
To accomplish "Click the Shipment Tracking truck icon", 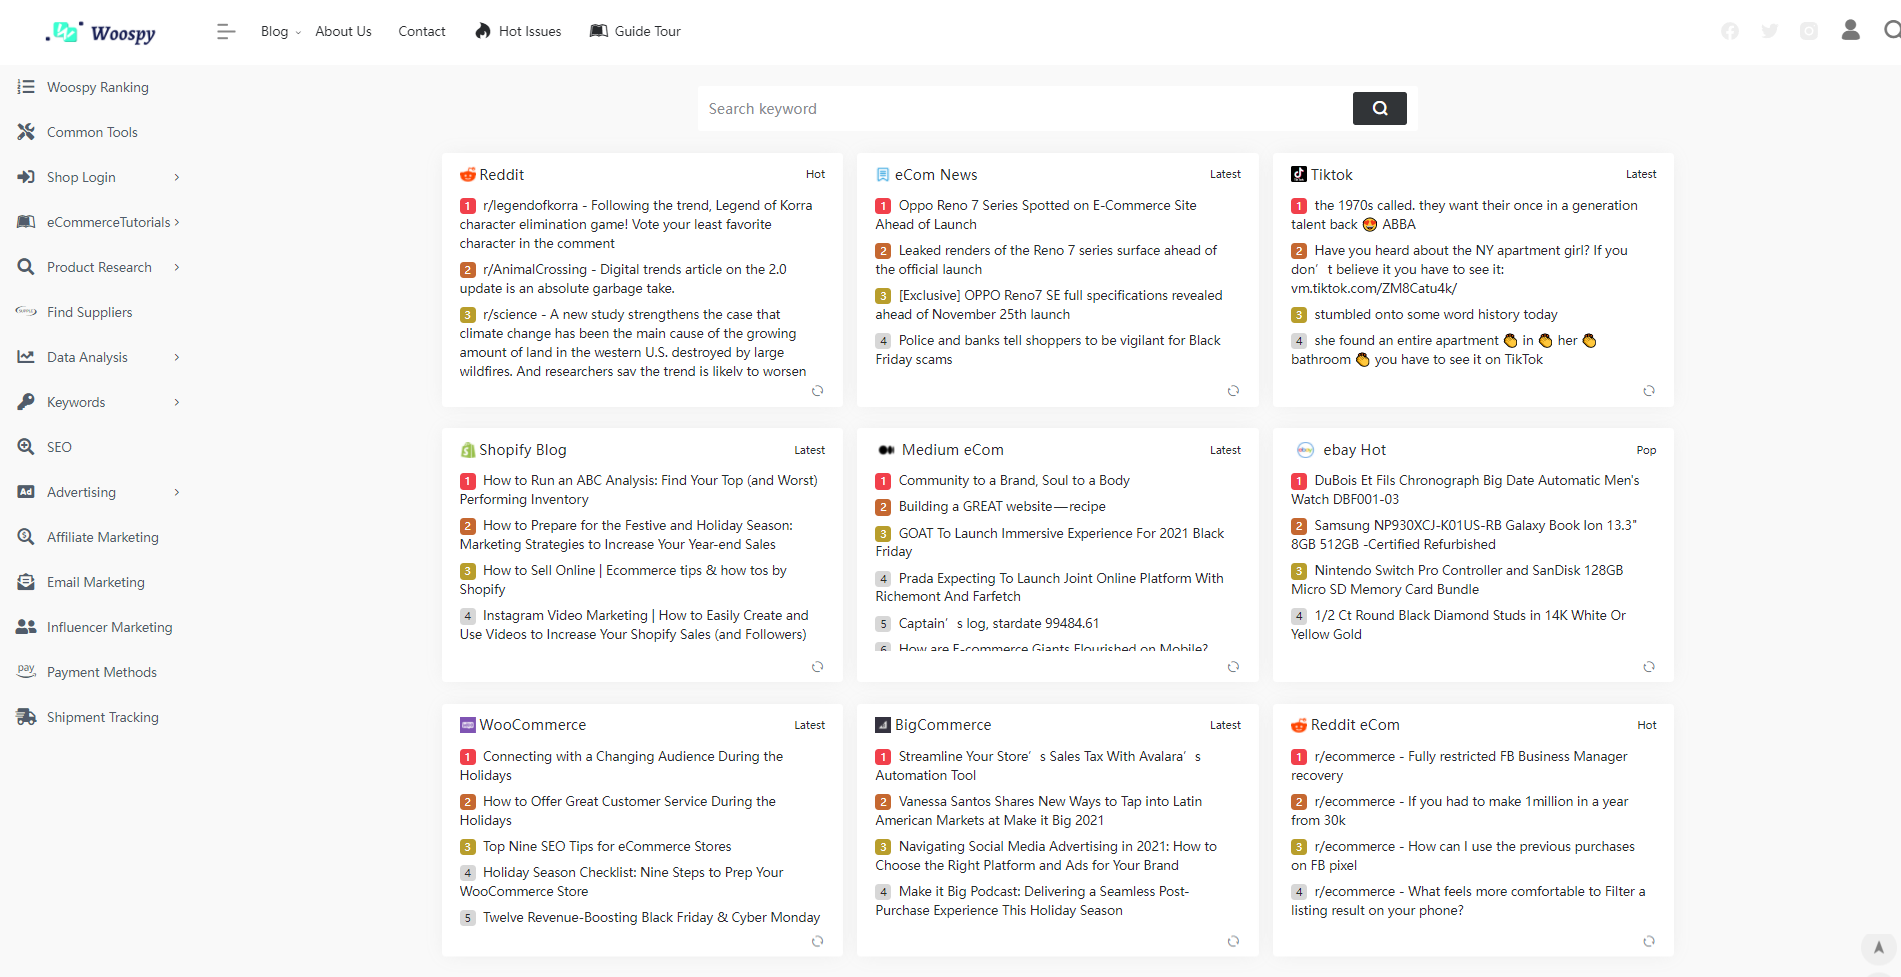I will tap(26, 717).
